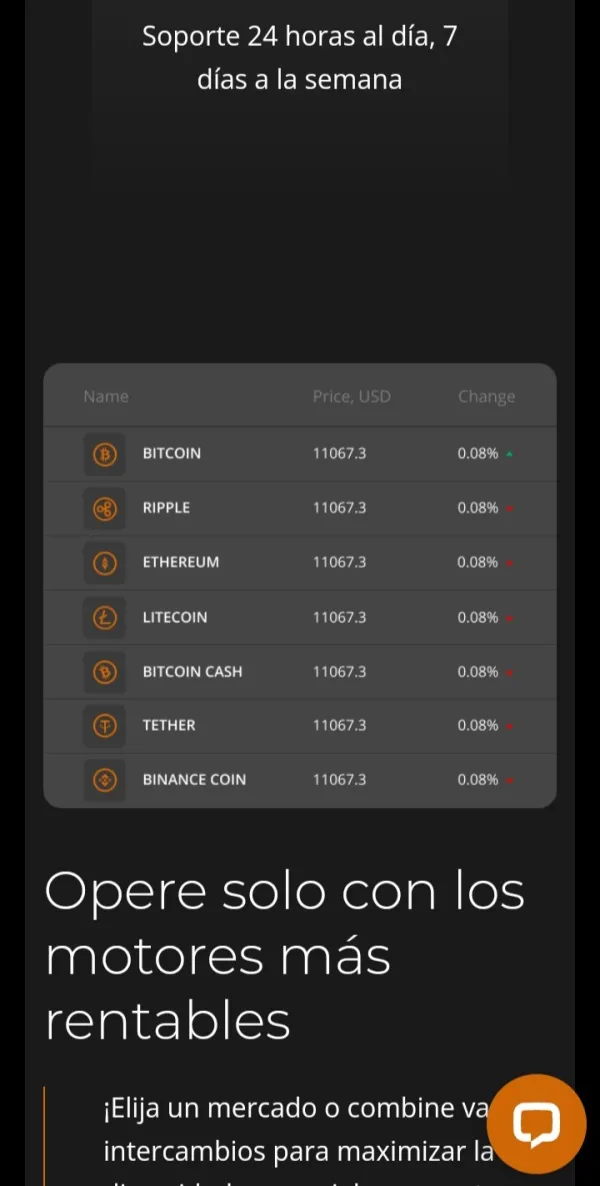Click the Price, USD column header
The image size is (600, 1186).
pyautogui.click(x=351, y=397)
